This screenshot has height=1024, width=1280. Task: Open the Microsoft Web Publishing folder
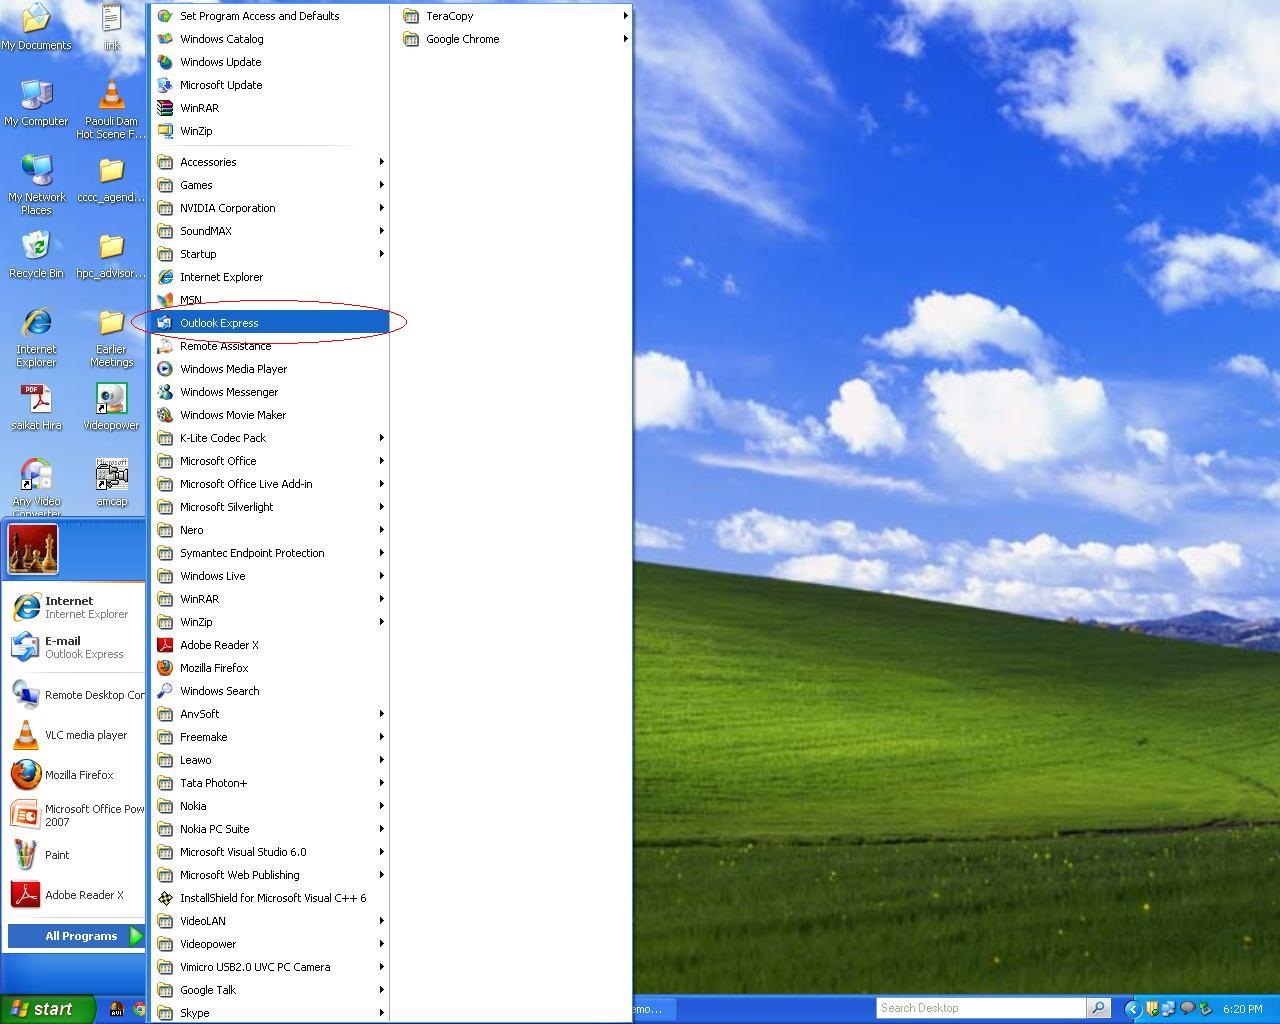(271, 875)
